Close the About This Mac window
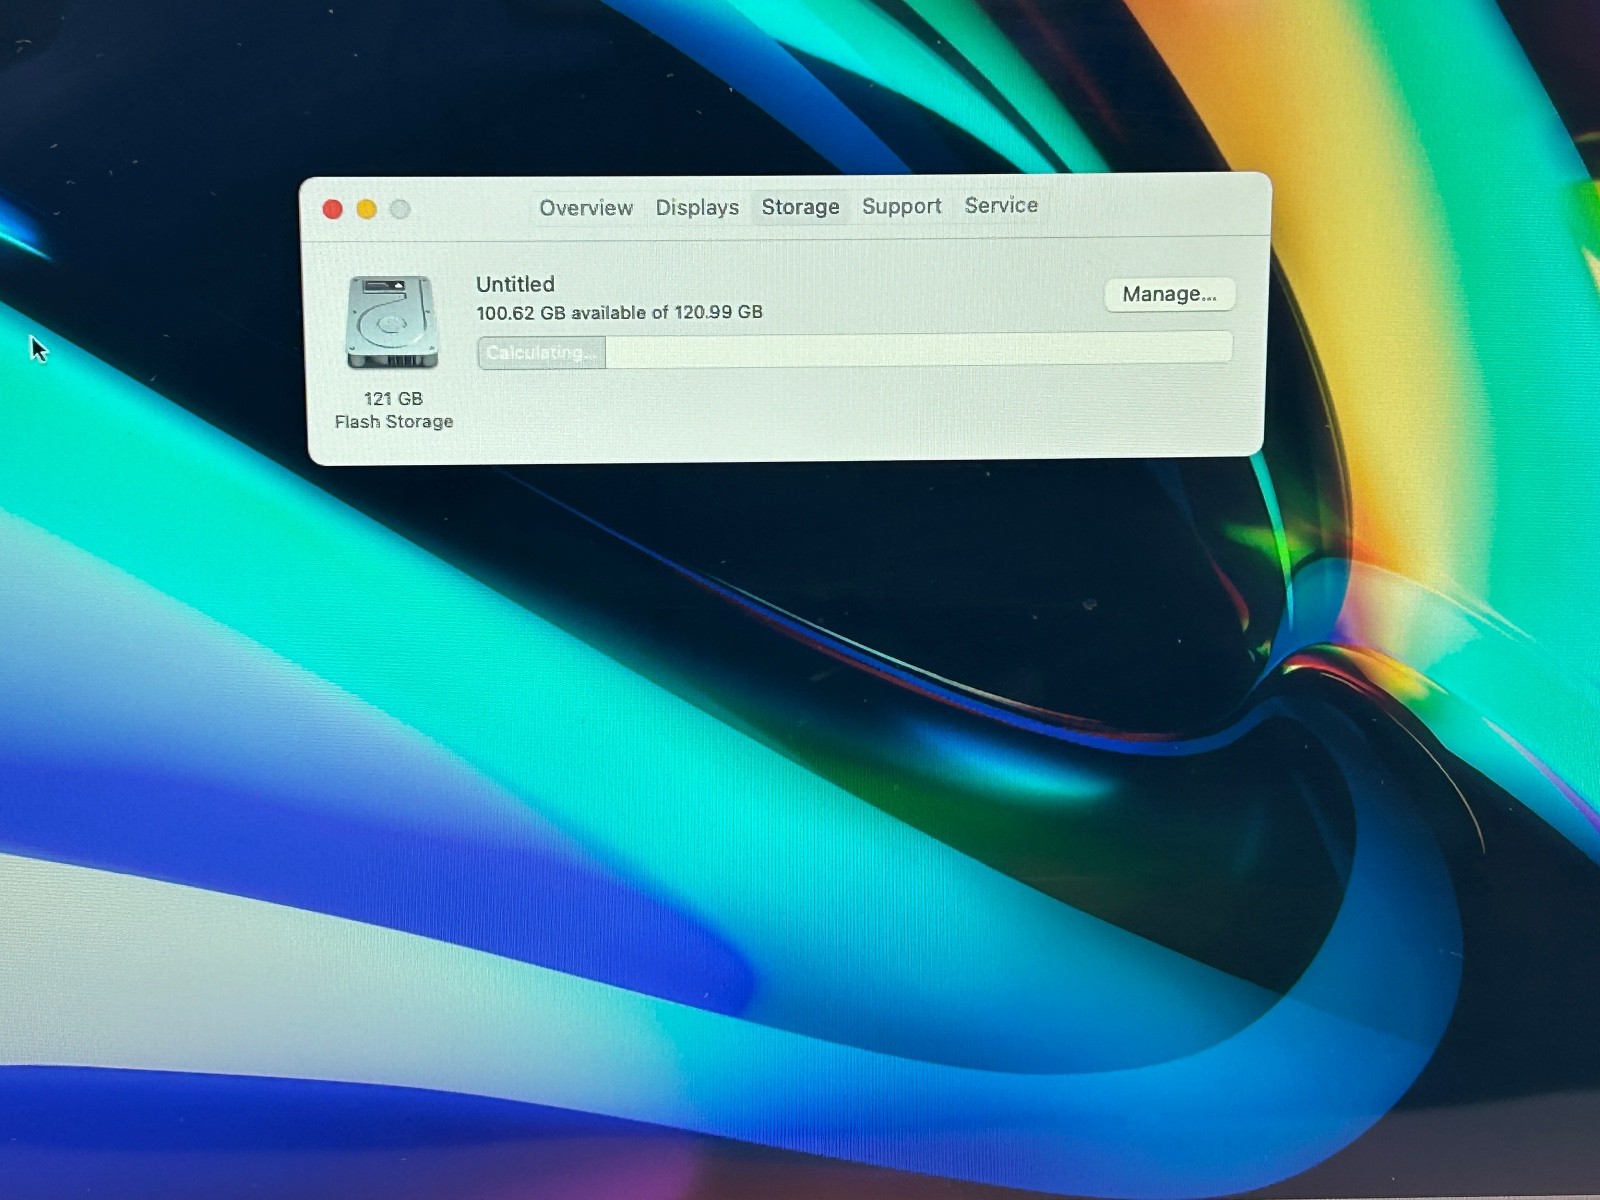Screen dimensions: 1600x1200 pyautogui.click(x=333, y=209)
